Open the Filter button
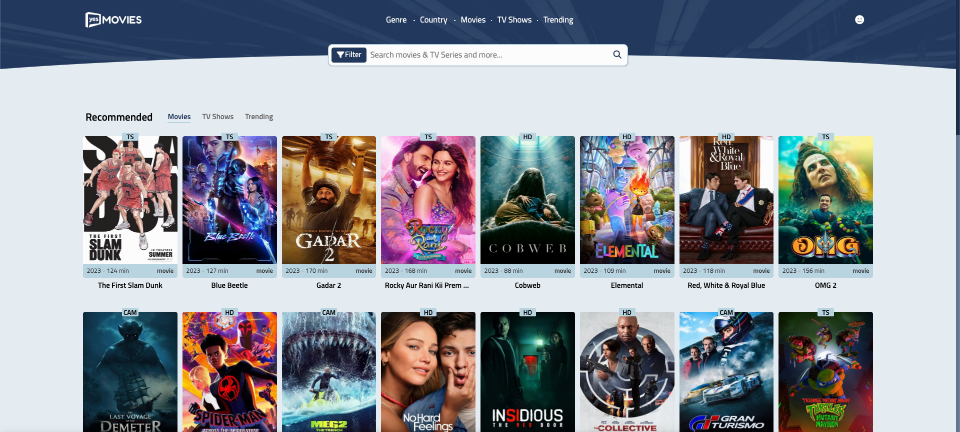This screenshot has width=960, height=432. coord(349,54)
